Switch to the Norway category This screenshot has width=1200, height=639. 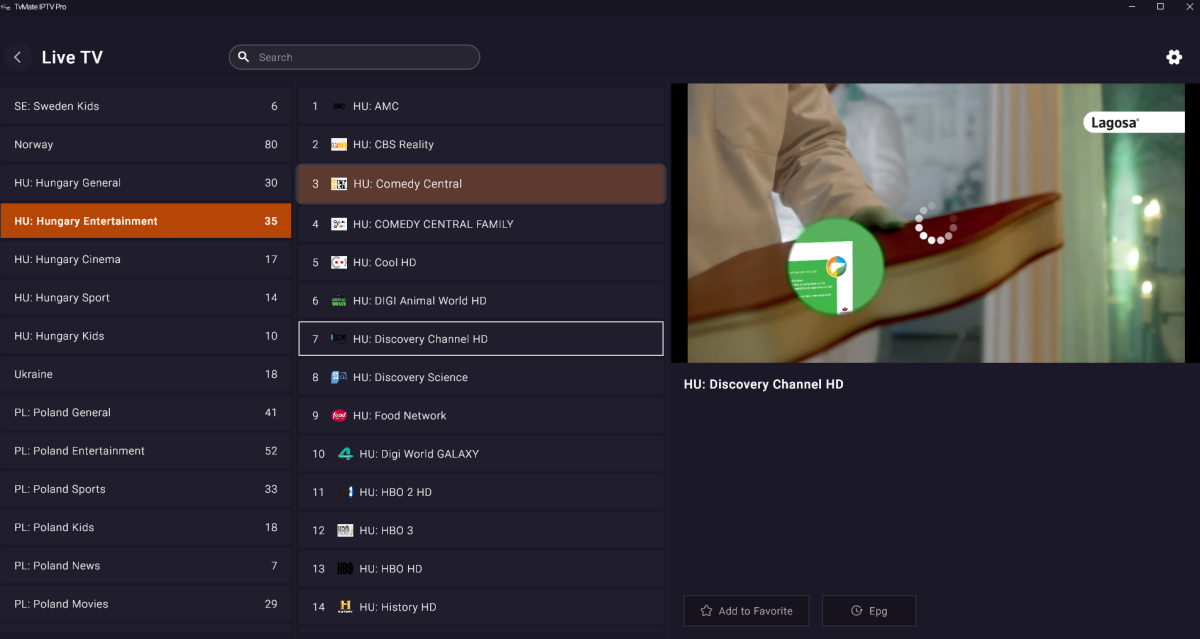145,145
